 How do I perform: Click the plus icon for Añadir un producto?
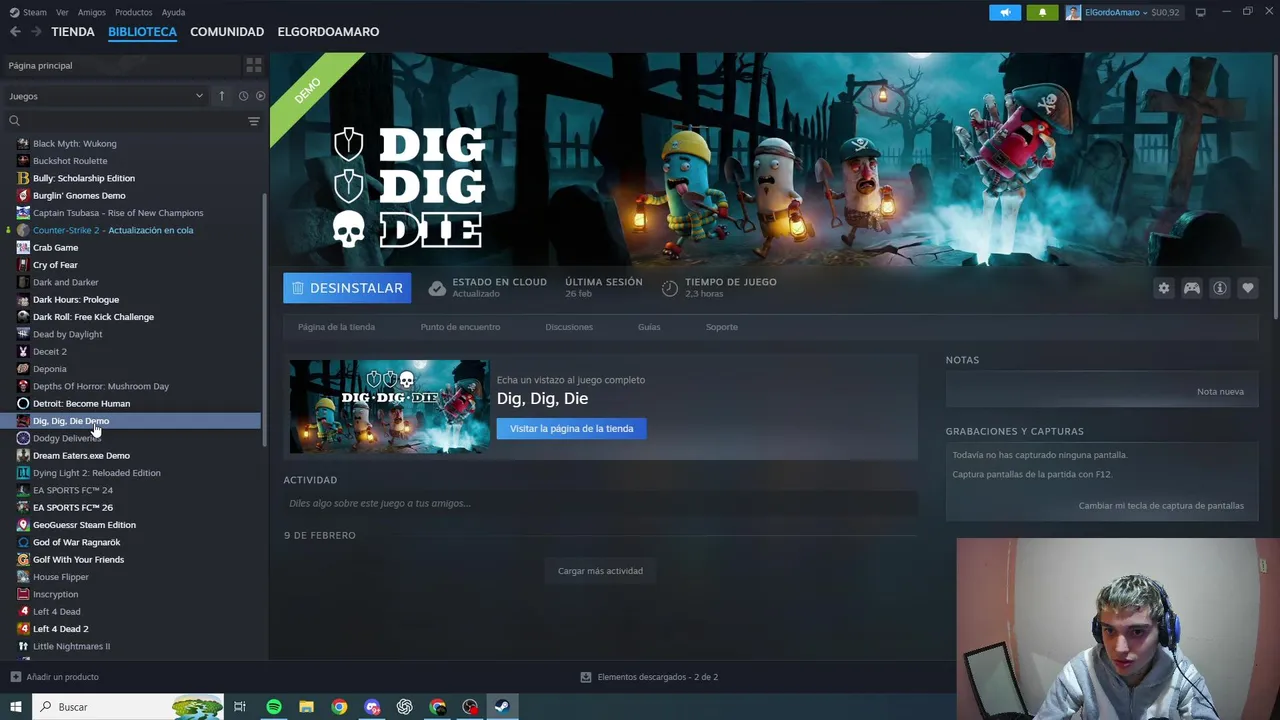[15, 677]
